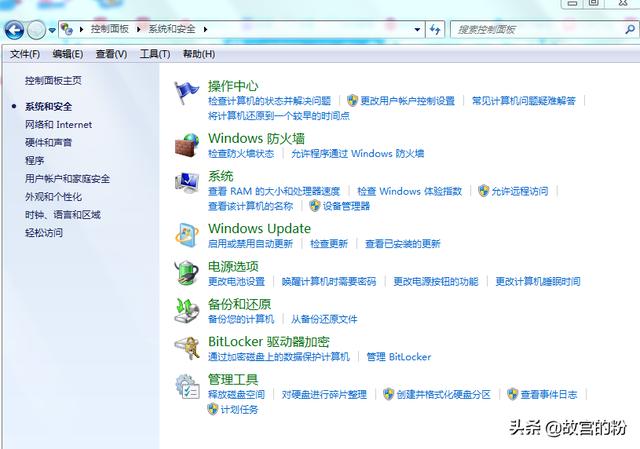This screenshot has height=449, width=640.
Task: Open the Windows Update icon
Action: tap(188, 235)
